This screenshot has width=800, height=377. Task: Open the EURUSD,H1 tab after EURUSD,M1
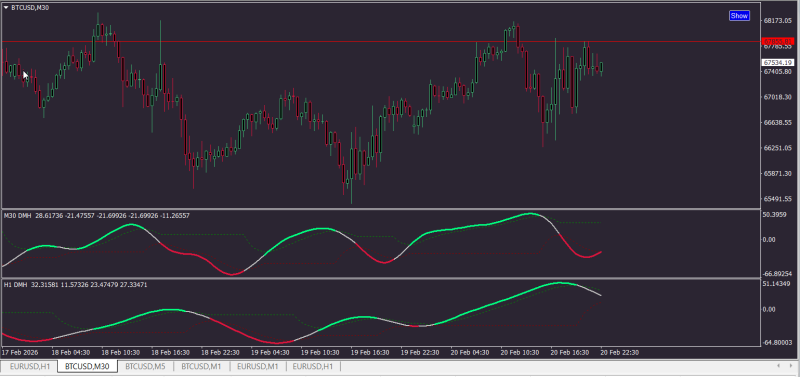313,366
